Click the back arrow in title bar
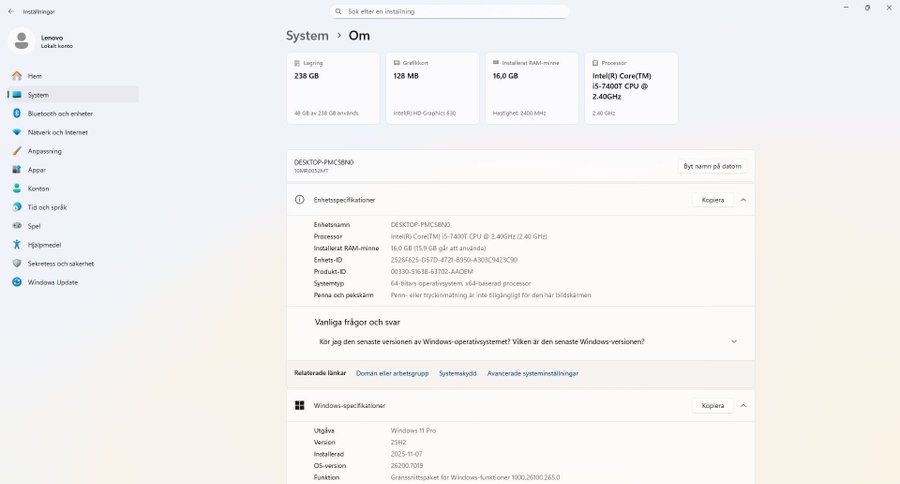The width and height of the screenshot is (900, 484). pos(10,11)
